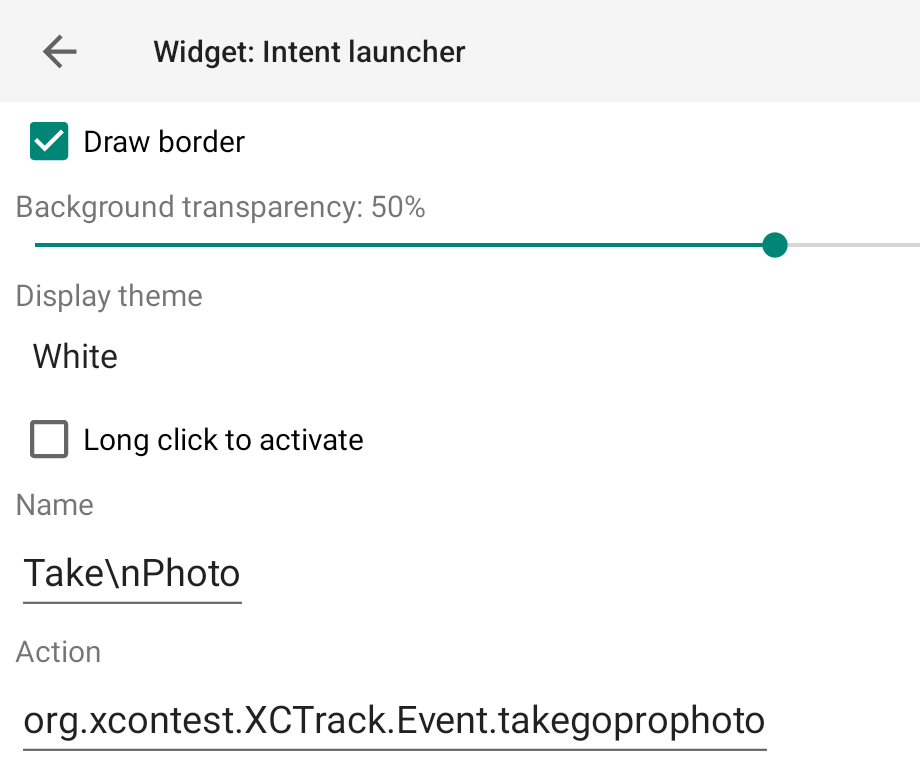Enable the Long click to activate checkbox
The image size is (920, 784).
[x=49, y=439]
